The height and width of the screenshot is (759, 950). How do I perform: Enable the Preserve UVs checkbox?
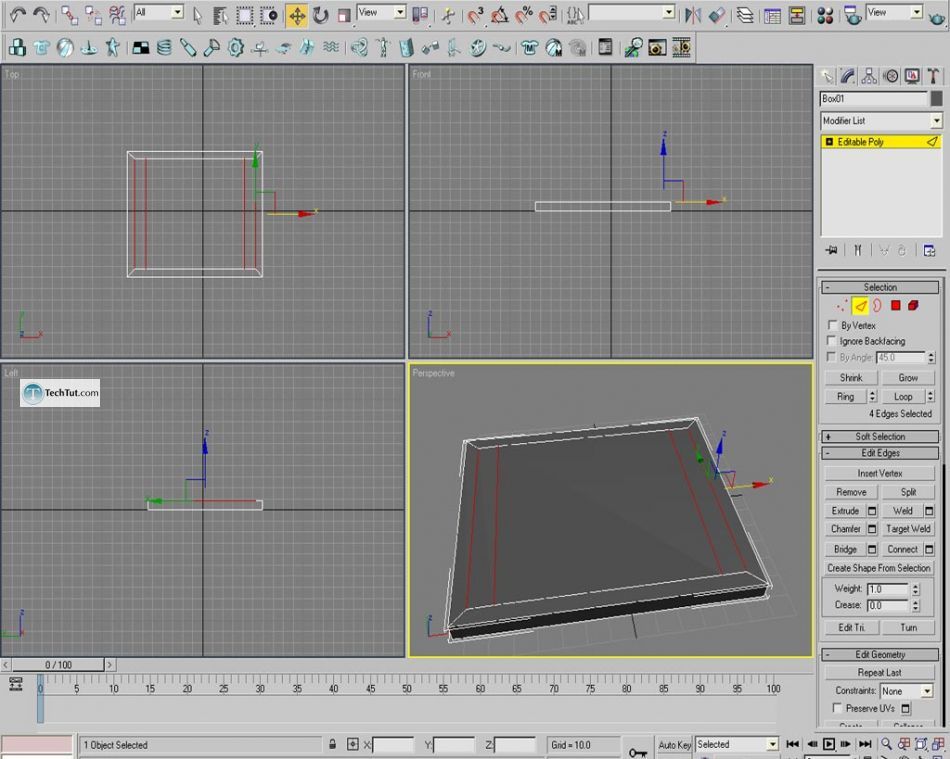coord(837,708)
